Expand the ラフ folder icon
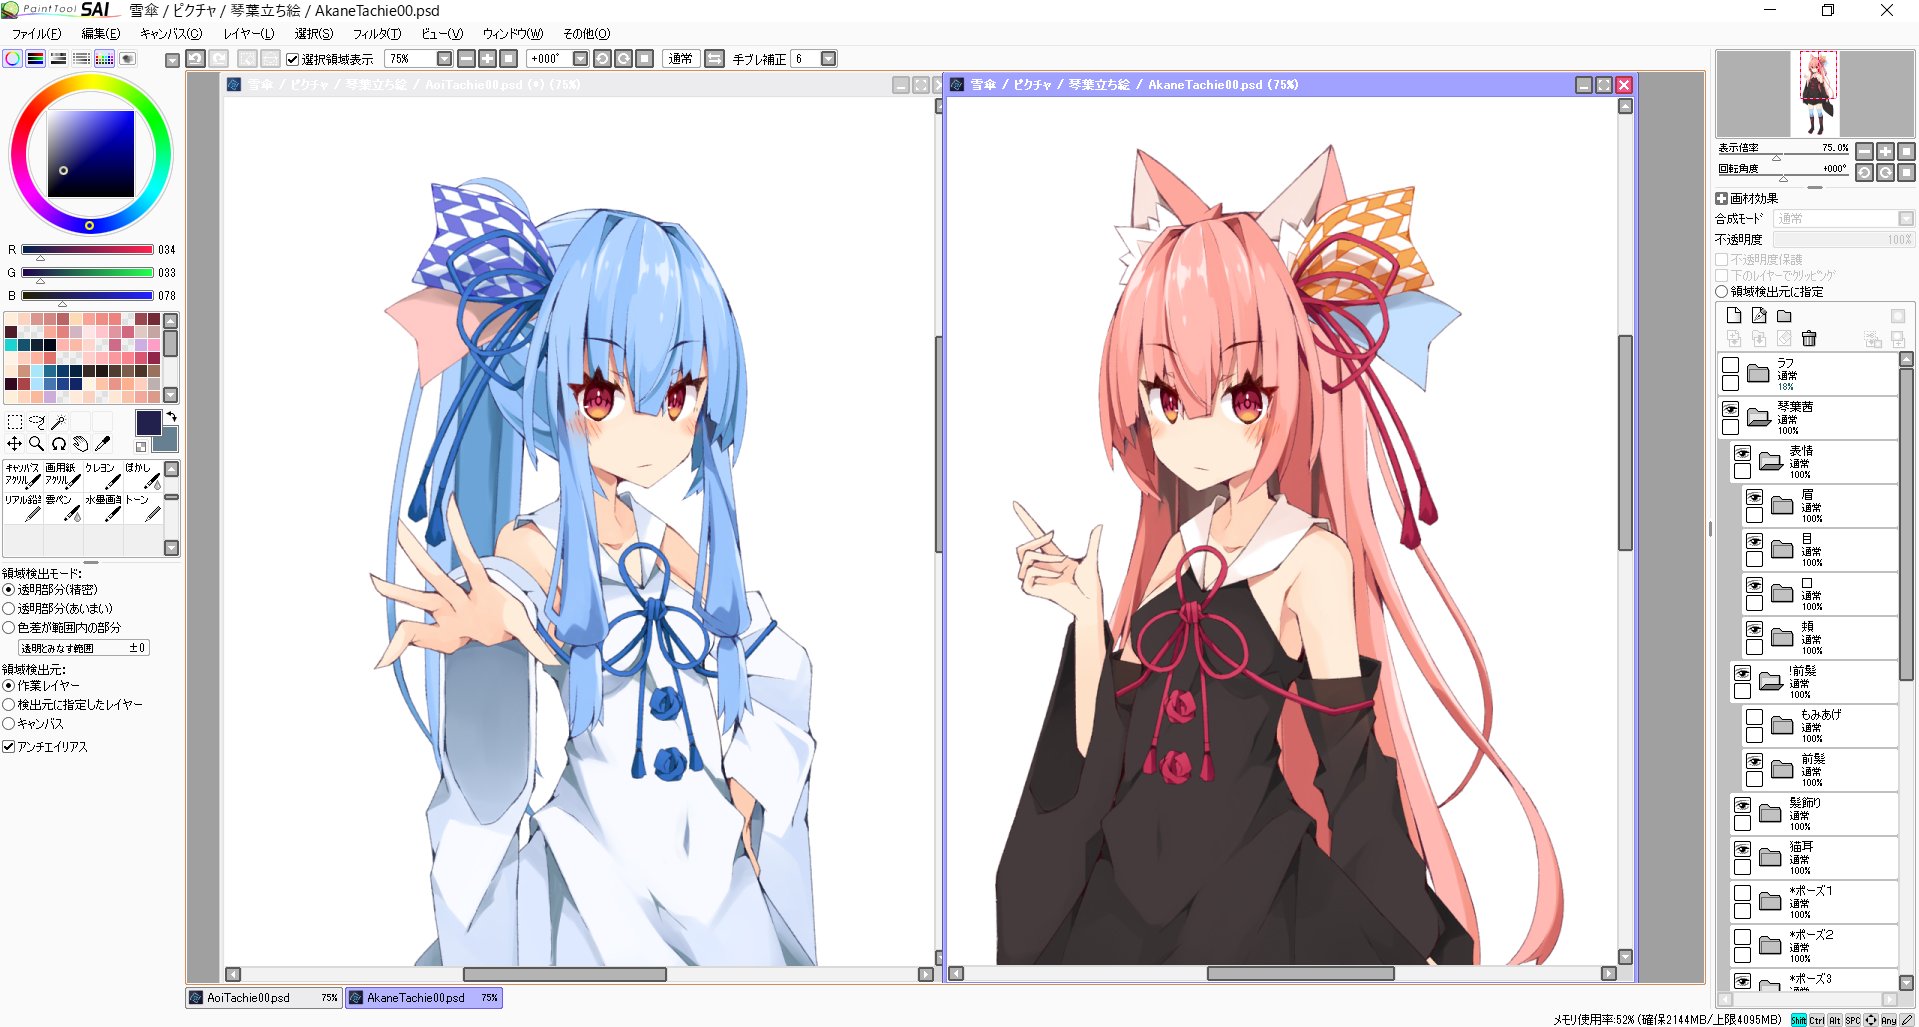The width and height of the screenshot is (1919, 1027). (1759, 374)
